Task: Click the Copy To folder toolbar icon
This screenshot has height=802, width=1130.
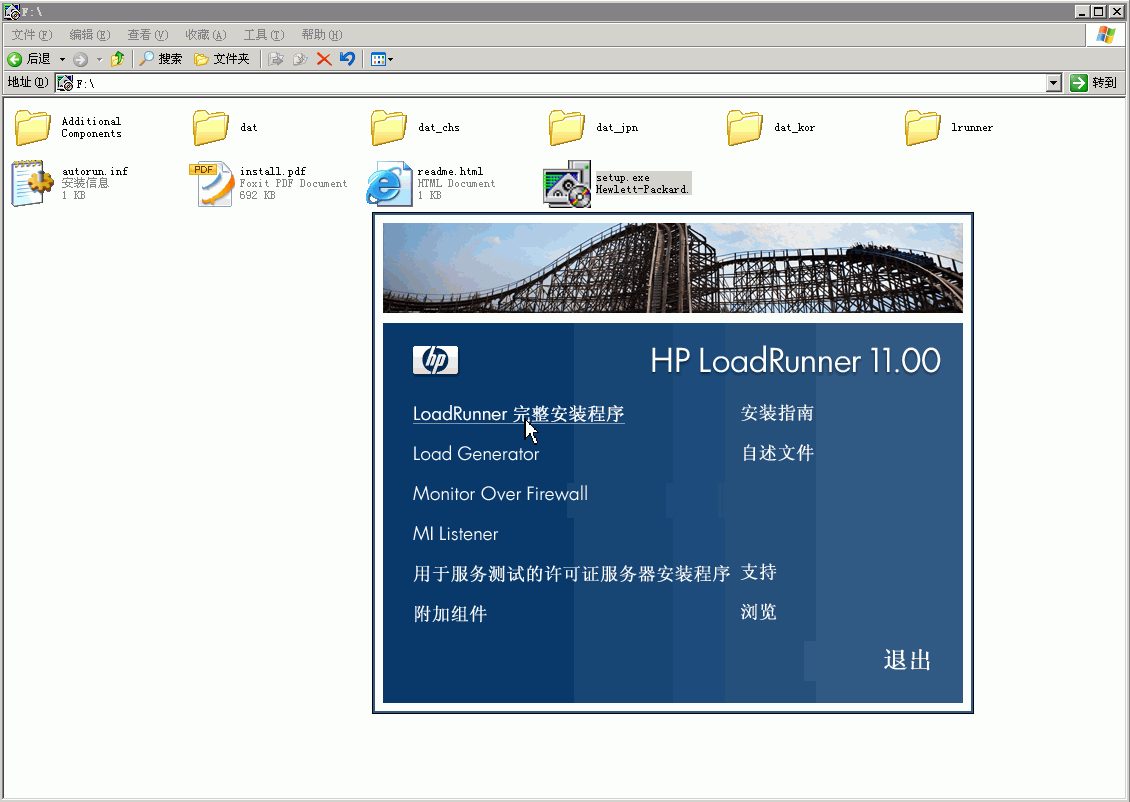Action: (300, 59)
